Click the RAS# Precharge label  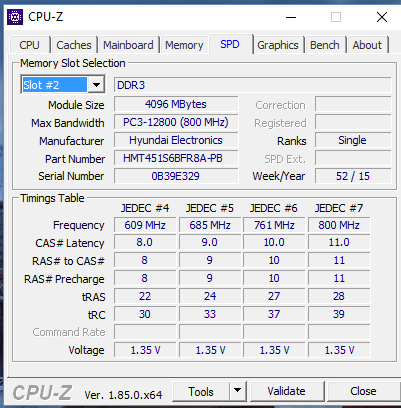point(64,279)
